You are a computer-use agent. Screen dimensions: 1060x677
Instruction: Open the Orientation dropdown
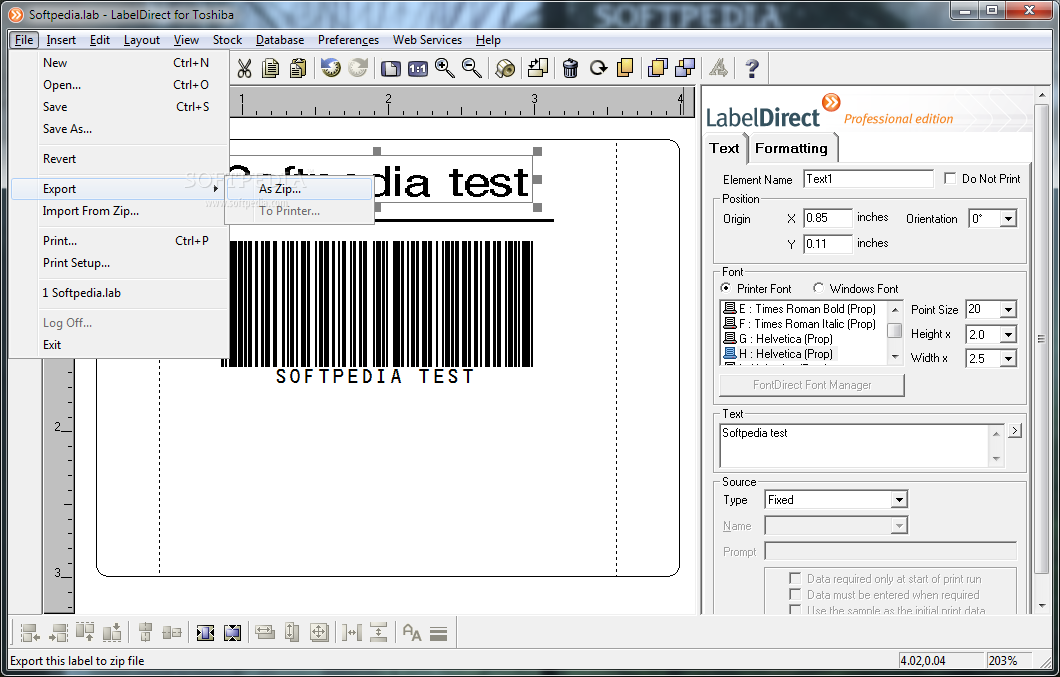(1008, 218)
